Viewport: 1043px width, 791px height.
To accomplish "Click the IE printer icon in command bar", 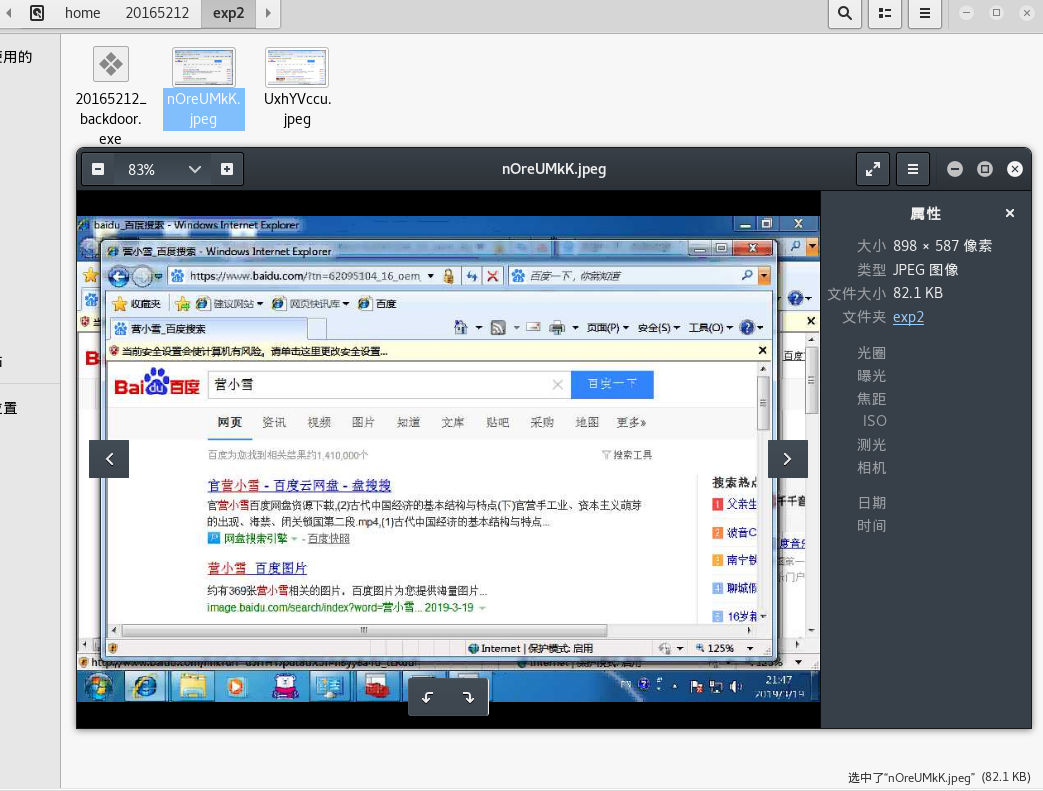I will [x=557, y=327].
